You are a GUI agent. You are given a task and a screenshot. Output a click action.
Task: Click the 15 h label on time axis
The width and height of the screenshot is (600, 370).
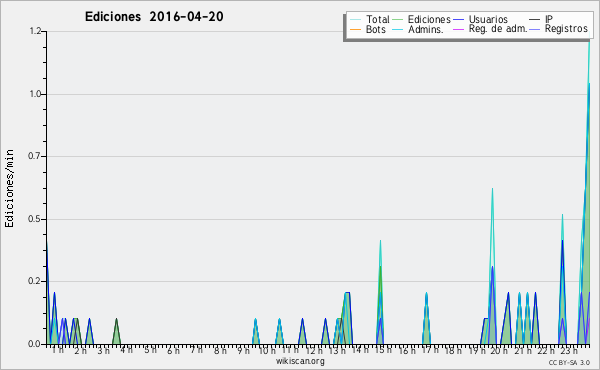pyautogui.click(x=383, y=350)
